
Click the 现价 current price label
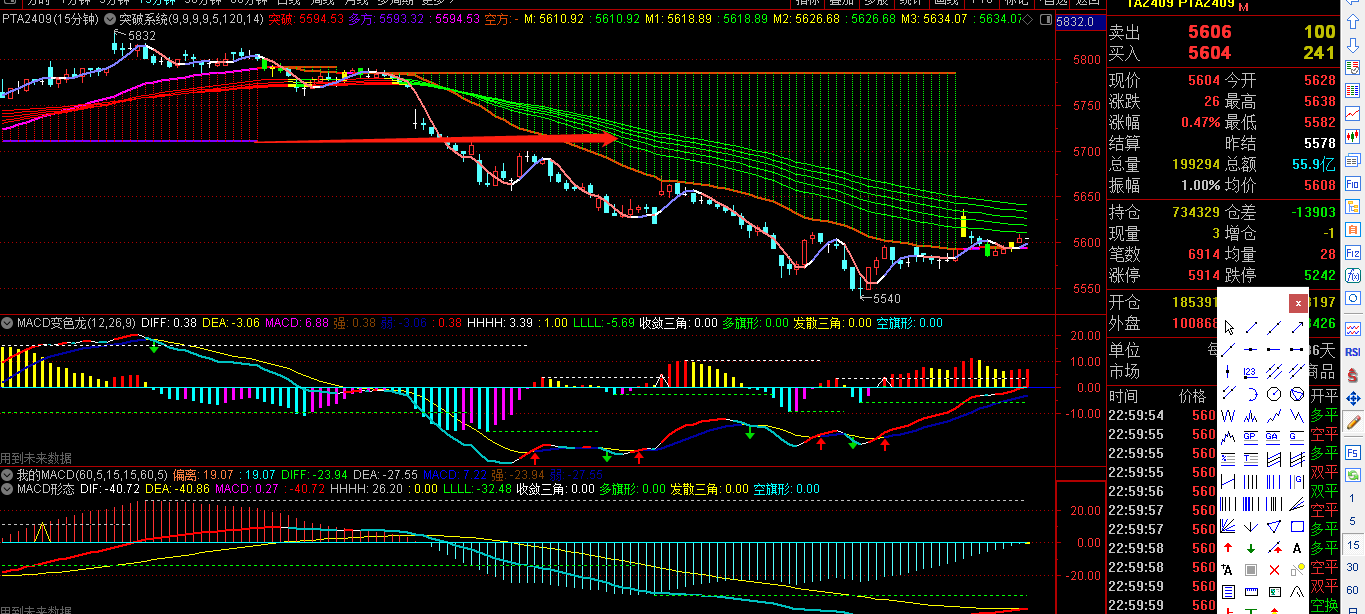[1125, 80]
